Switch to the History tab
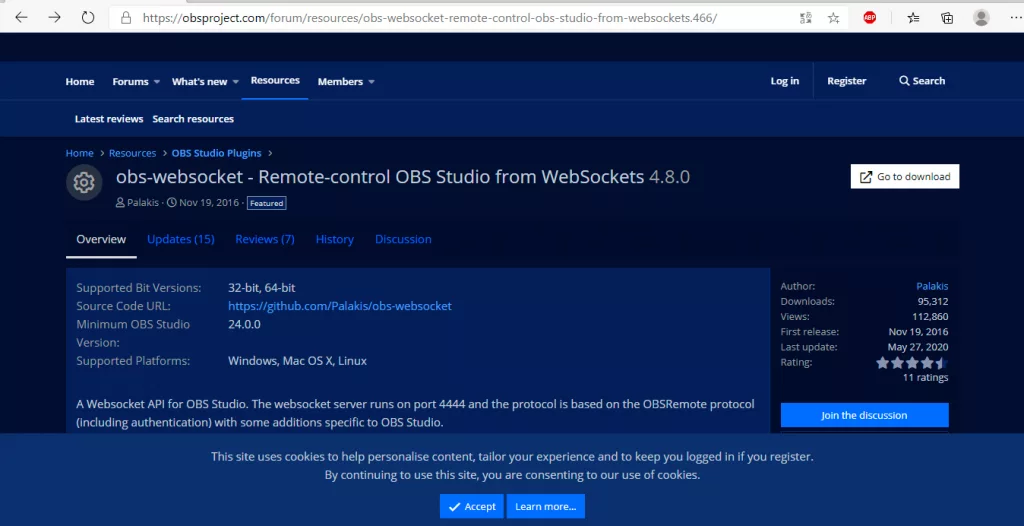 tap(334, 239)
